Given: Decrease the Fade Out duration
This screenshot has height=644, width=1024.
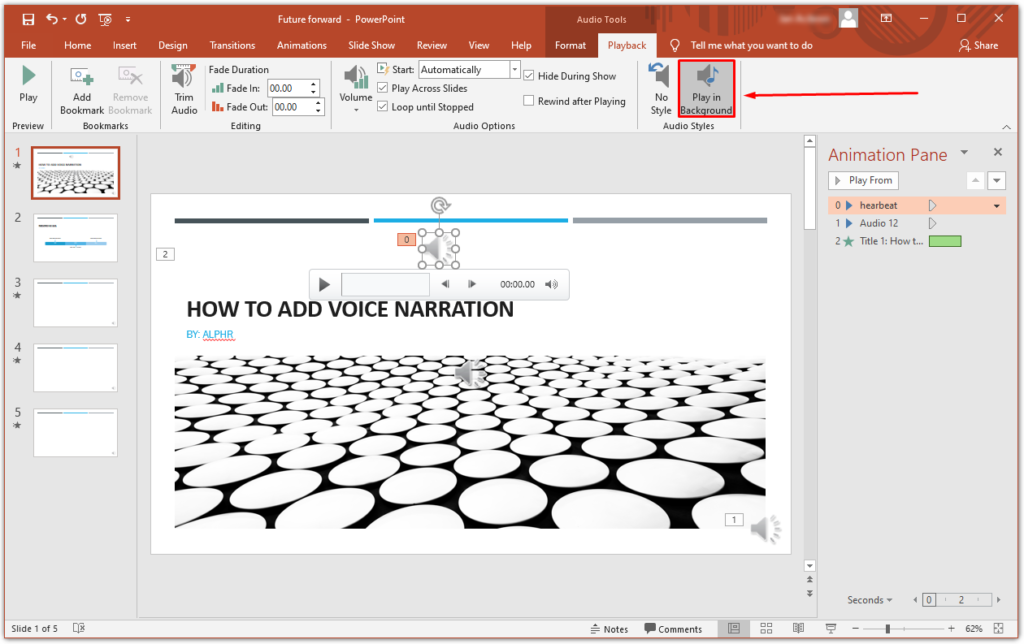Looking at the screenshot, I should coord(318,110).
